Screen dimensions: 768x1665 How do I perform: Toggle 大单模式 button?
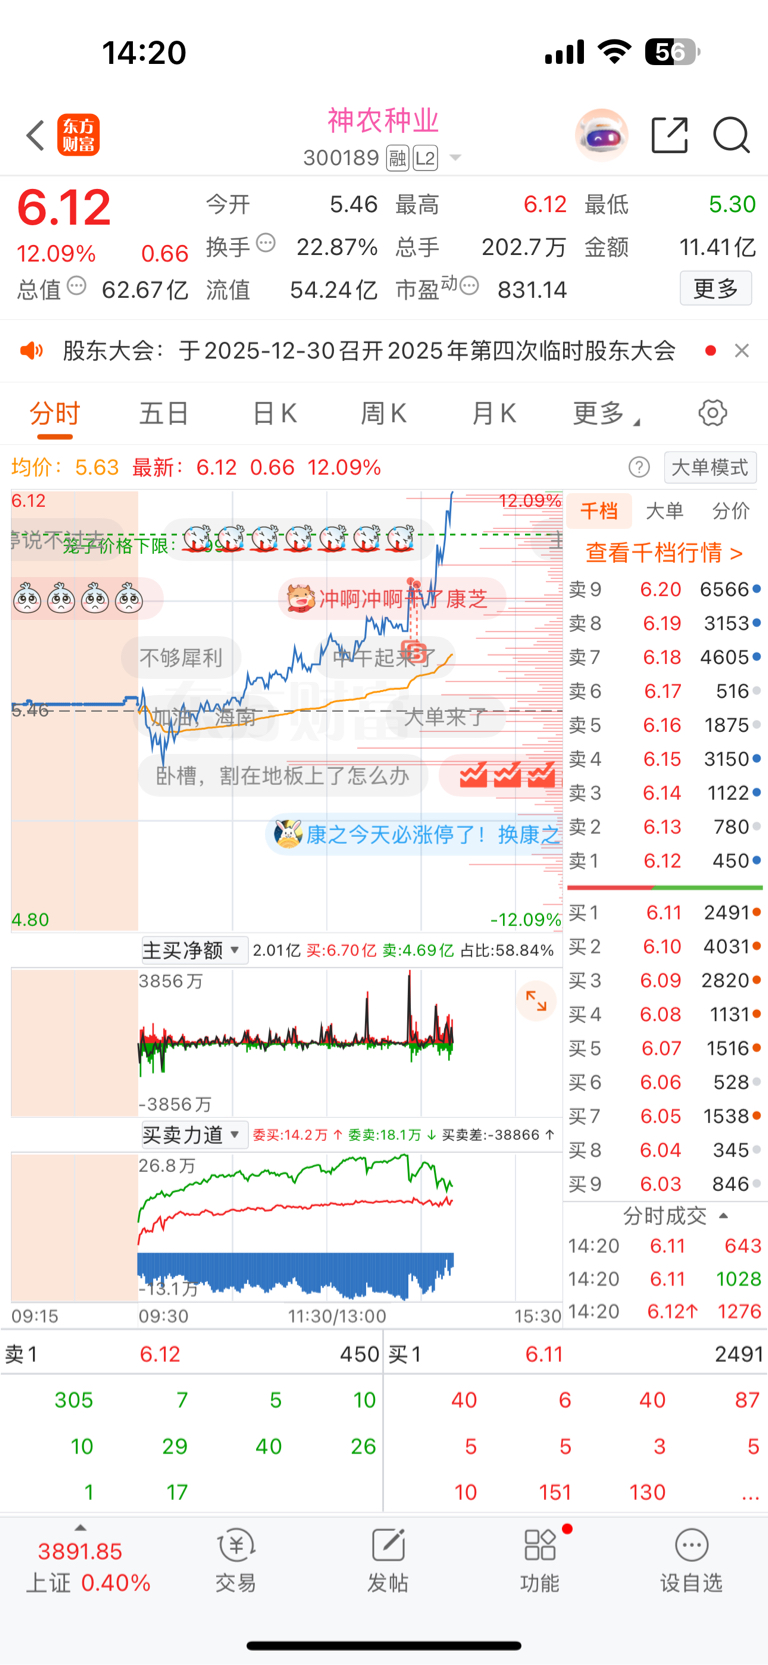(x=709, y=467)
